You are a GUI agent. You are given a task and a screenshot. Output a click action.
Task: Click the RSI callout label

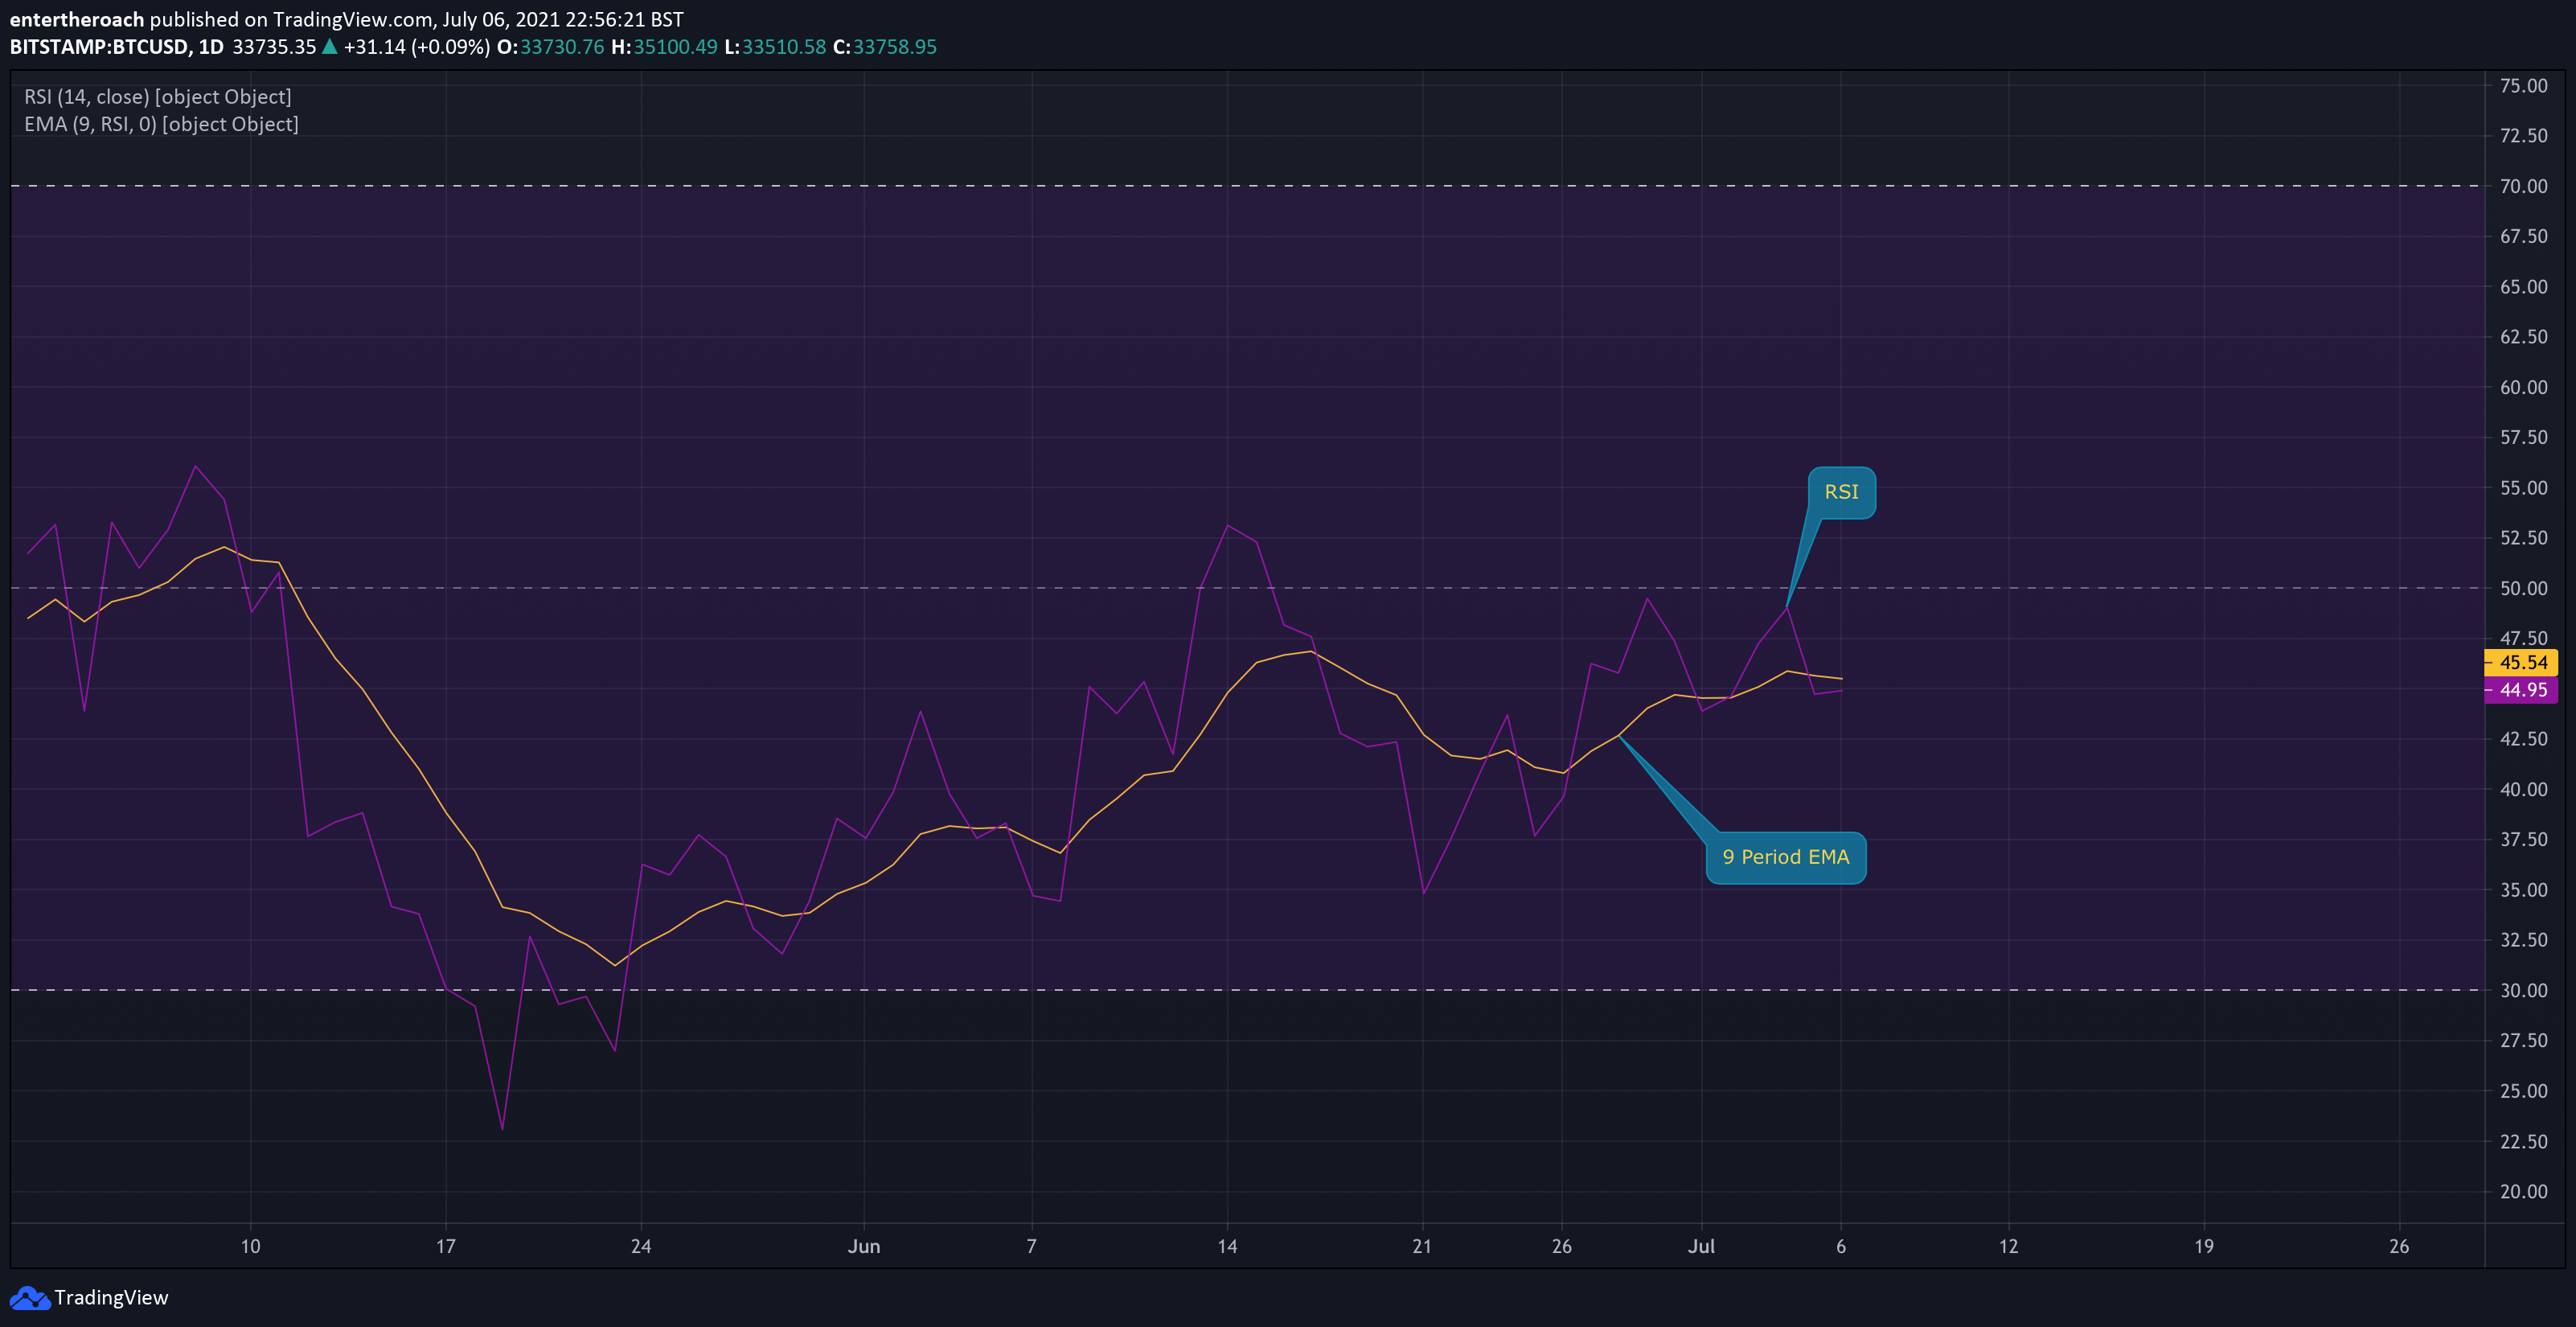[x=1841, y=492]
